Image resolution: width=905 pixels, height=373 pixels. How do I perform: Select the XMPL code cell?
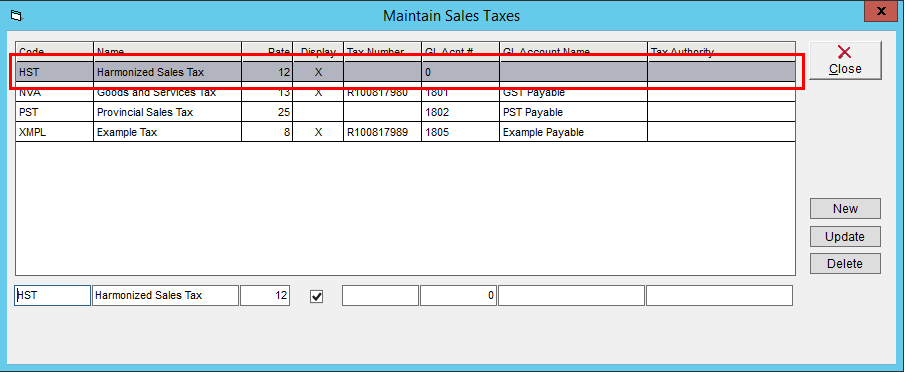coord(54,132)
